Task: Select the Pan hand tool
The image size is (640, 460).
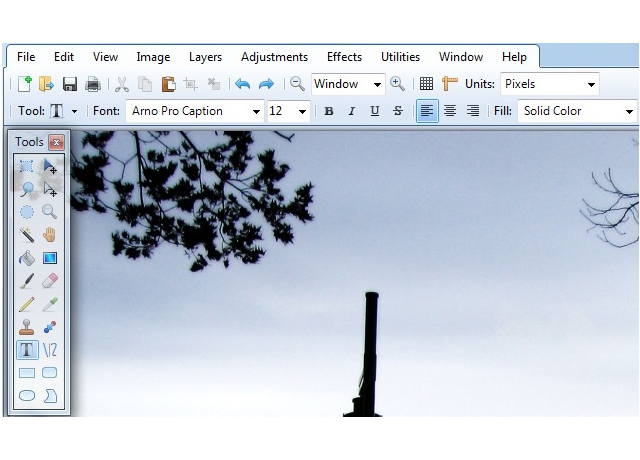Action: click(x=50, y=235)
